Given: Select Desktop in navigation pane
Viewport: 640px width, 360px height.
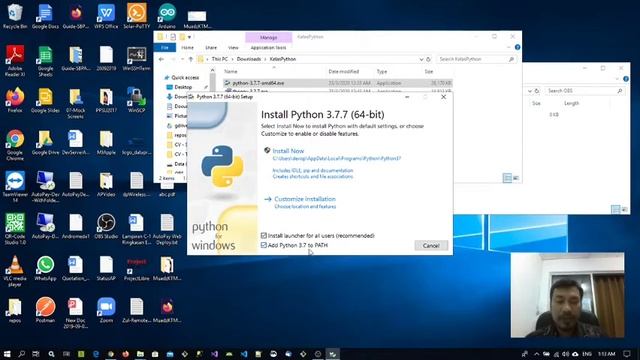Looking at the screenshot, I should click(183, 87).
